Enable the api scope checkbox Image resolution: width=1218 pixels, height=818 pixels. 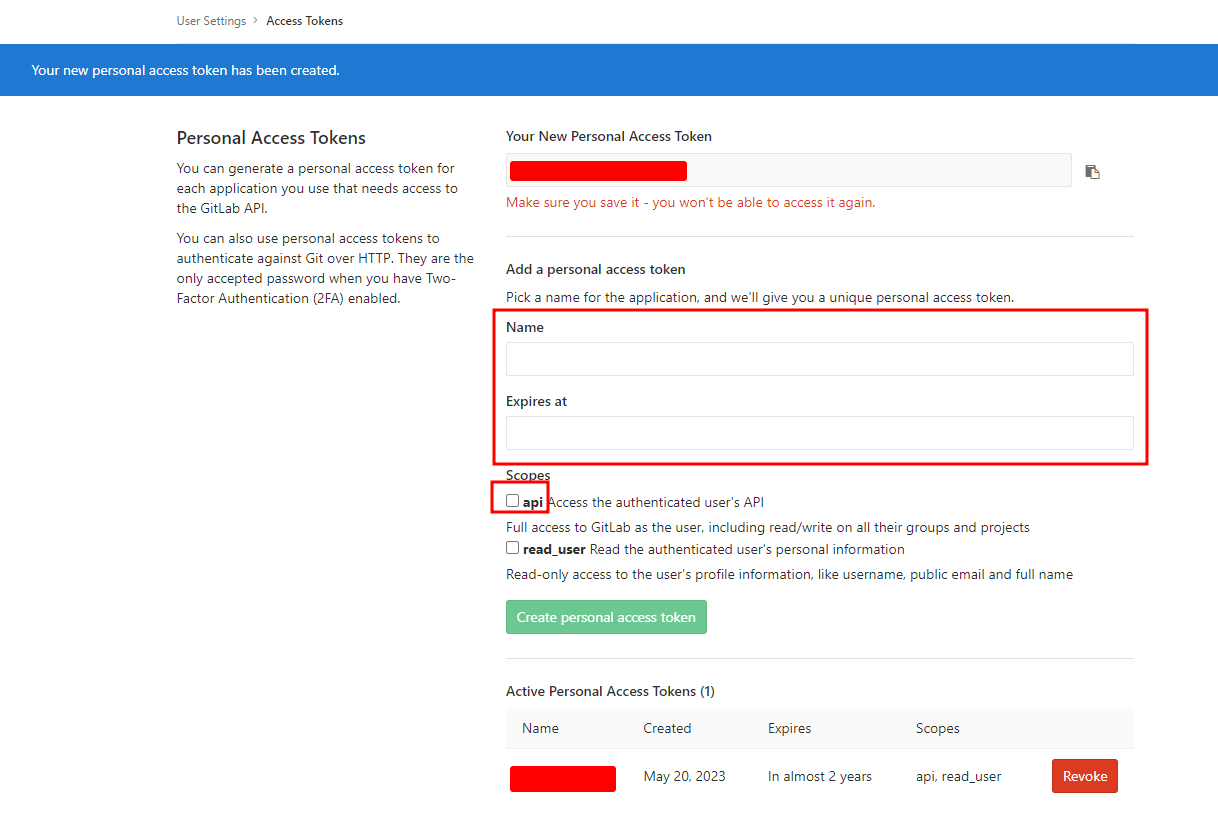point(512,500)
